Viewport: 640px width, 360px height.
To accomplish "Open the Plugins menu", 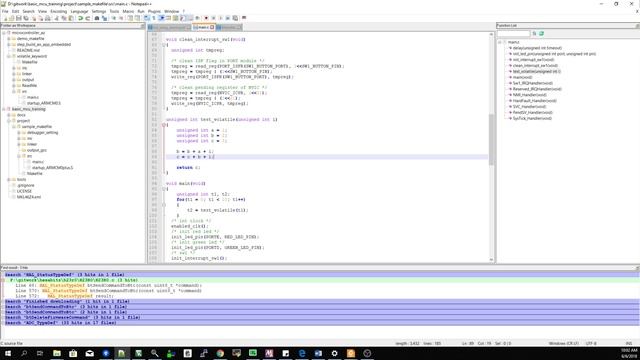I will point(154,11).
